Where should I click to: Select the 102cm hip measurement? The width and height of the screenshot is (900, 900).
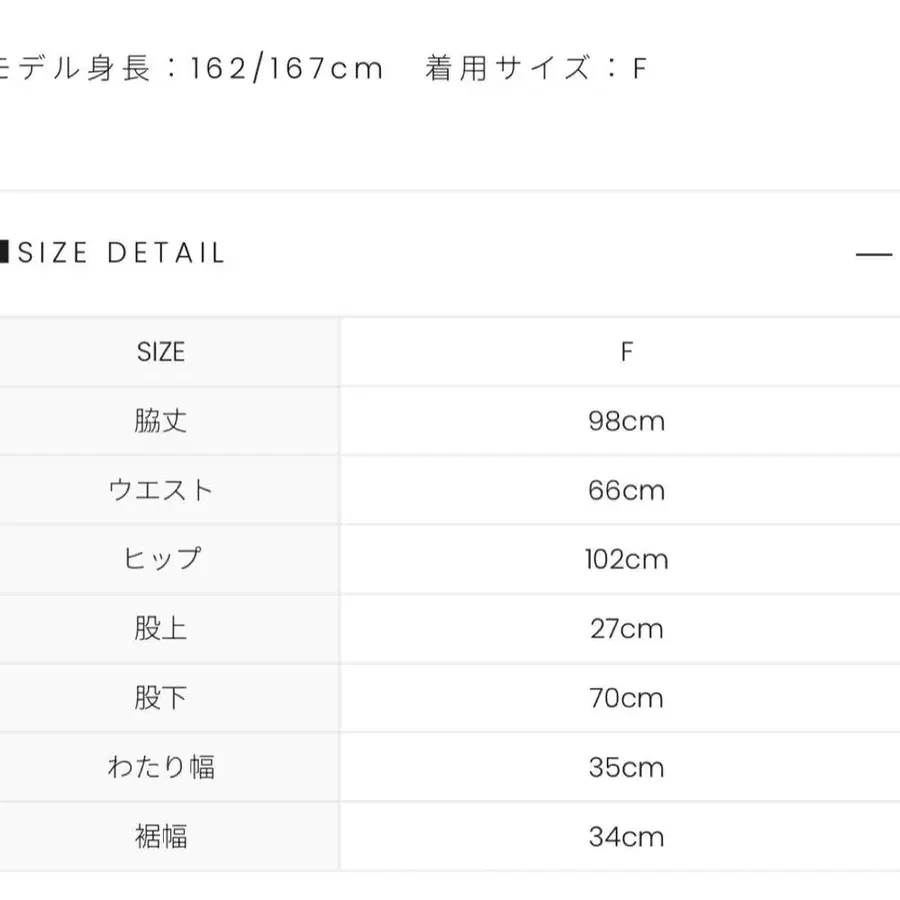coord(627,559)
